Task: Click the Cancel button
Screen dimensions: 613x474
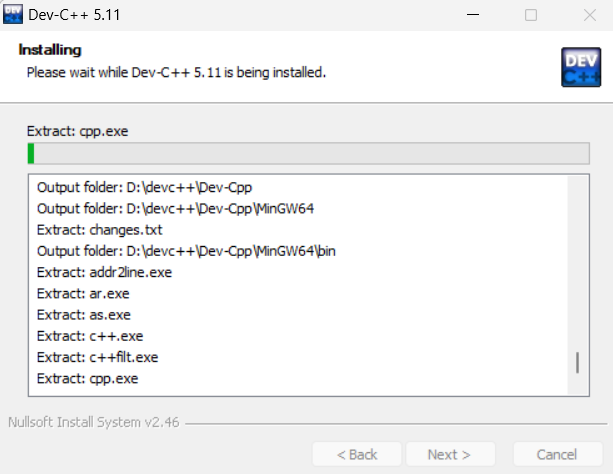Action: pyautogui.click(x=557, y=454)
